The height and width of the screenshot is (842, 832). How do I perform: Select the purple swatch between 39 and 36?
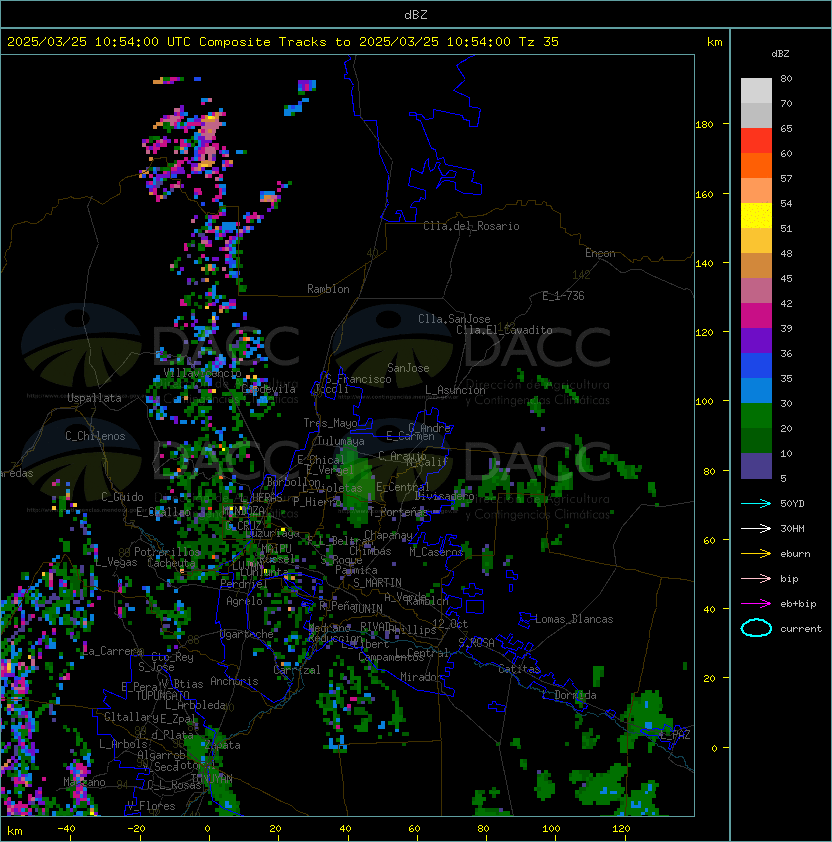pos(756,340)
